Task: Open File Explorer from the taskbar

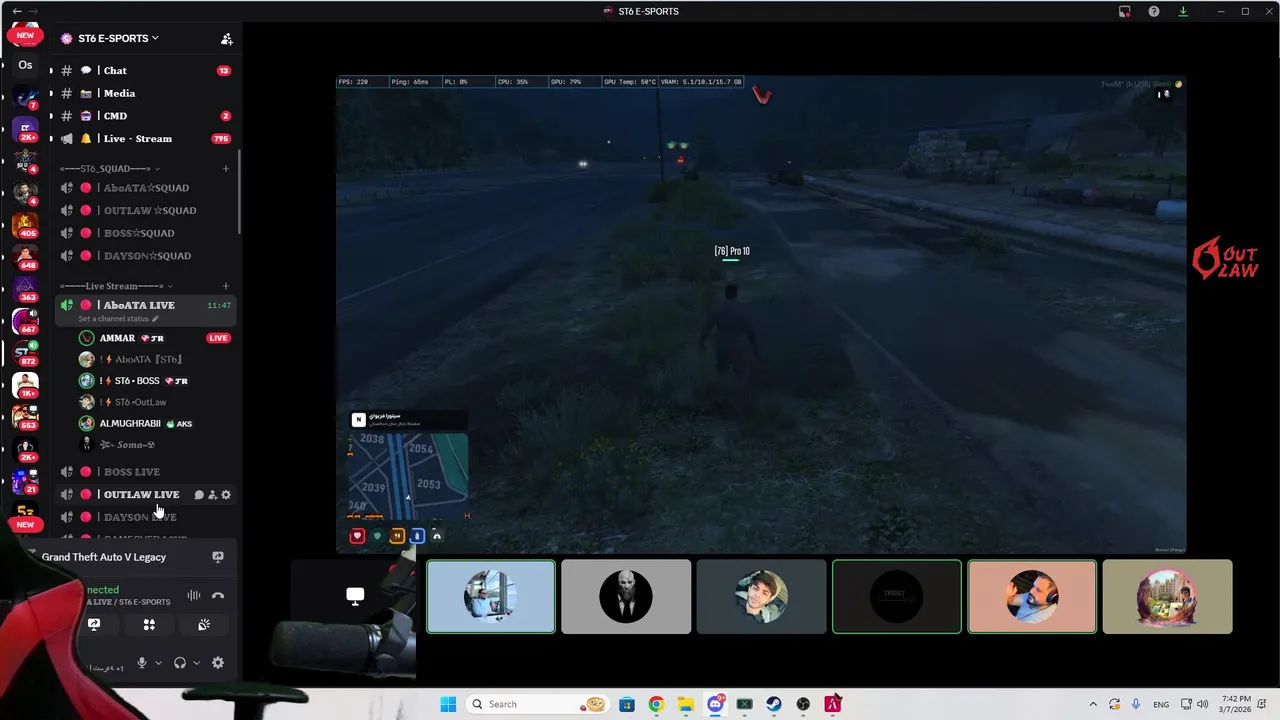Action: click(686, 704)
